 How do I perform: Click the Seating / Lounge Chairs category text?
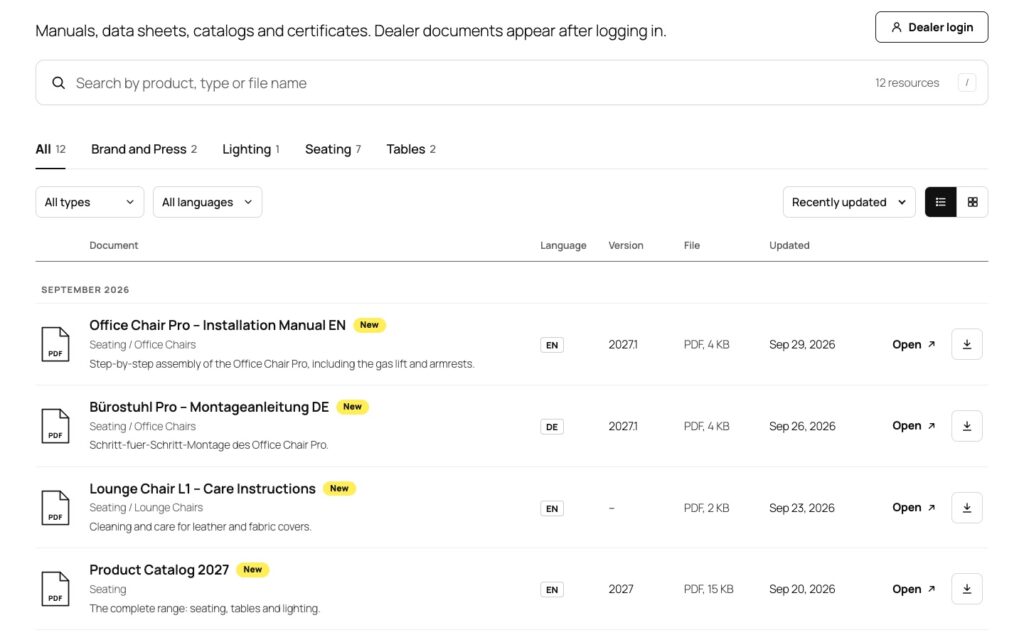click(x=146, y=507)
